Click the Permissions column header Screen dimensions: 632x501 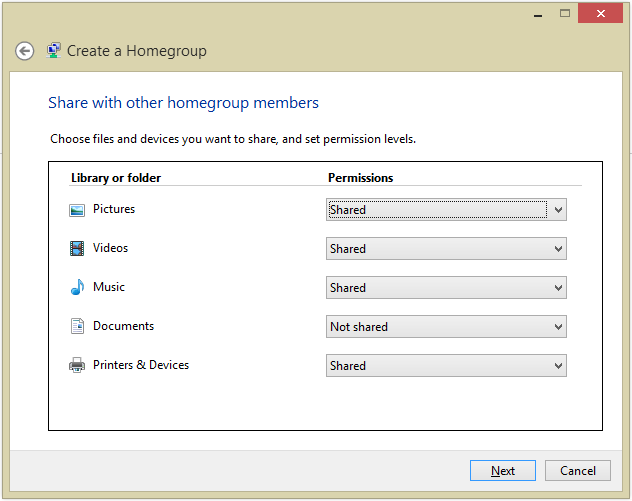[361, 178]
